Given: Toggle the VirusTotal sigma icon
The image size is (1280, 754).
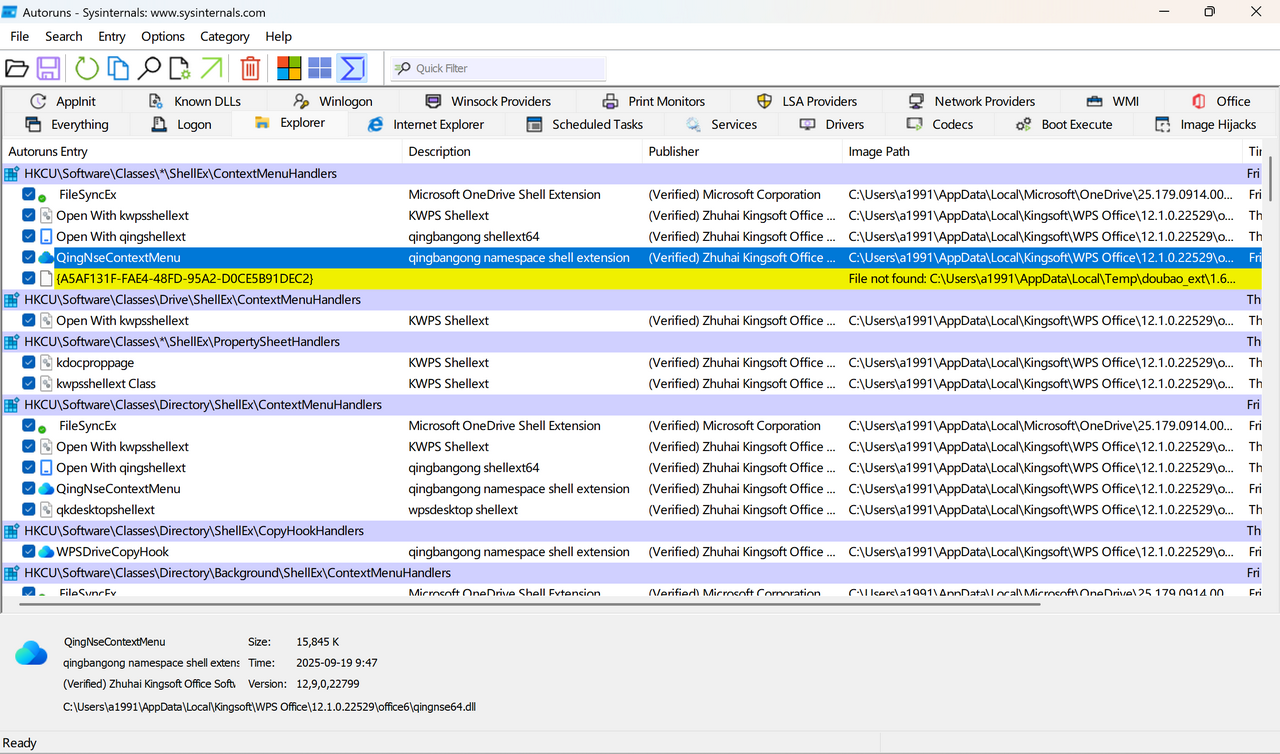Looking at the screenshot, I should (x=352, y=68).
